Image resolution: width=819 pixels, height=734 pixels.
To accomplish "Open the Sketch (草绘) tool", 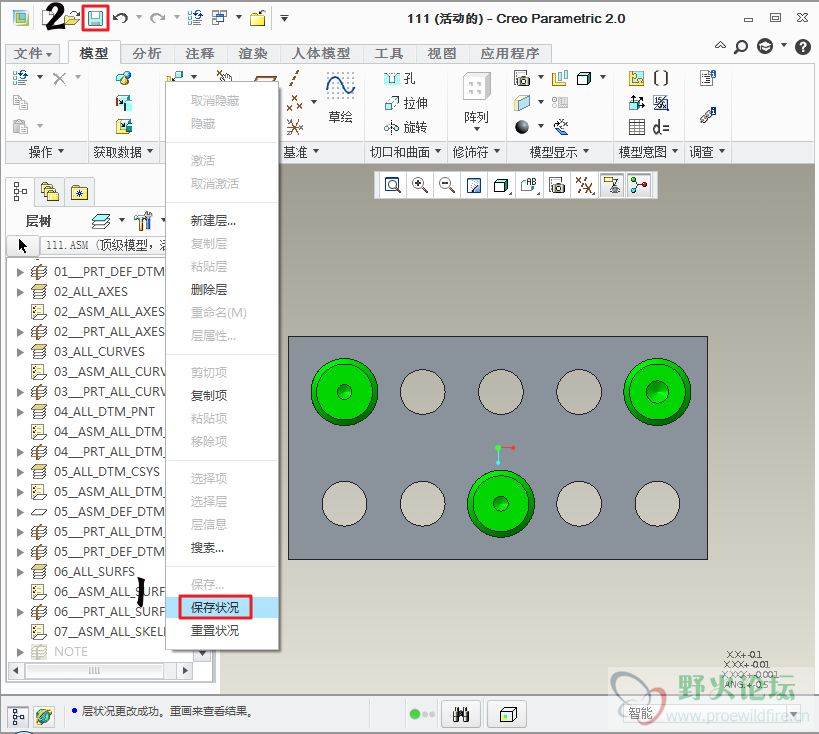I will tap(341, 98).
